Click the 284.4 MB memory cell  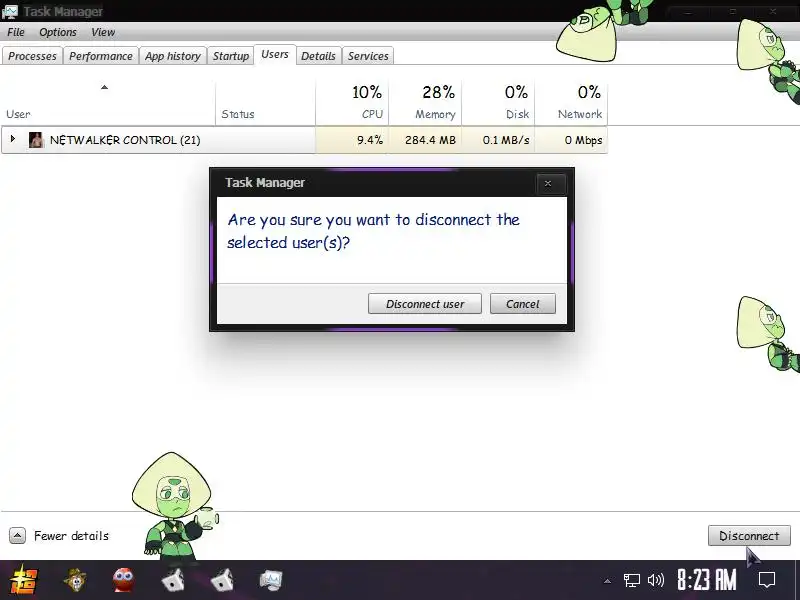tap(425, 140)
